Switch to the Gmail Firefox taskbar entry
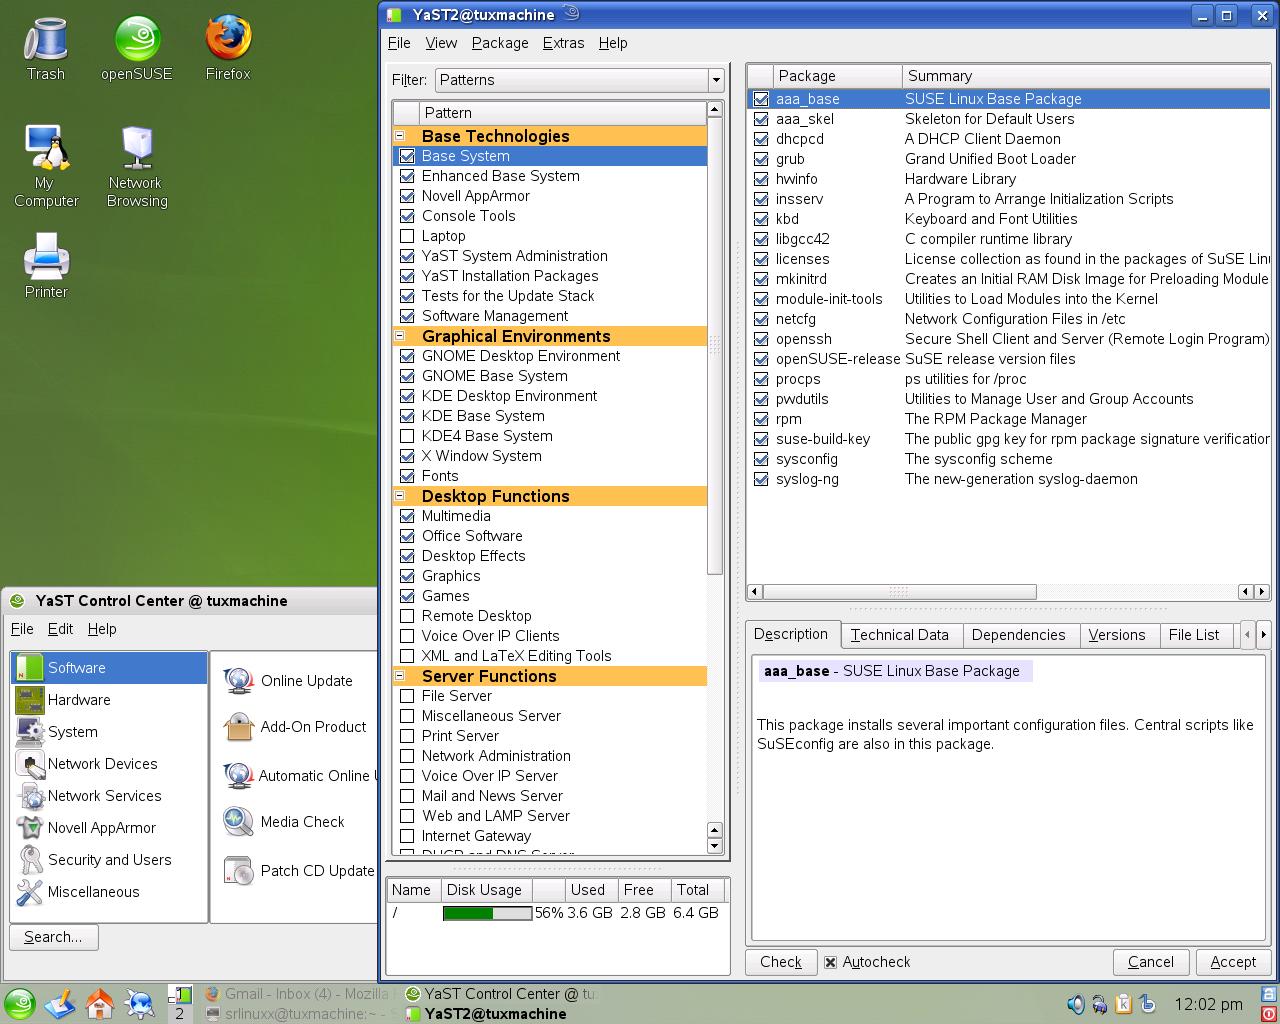 (297, 994)
